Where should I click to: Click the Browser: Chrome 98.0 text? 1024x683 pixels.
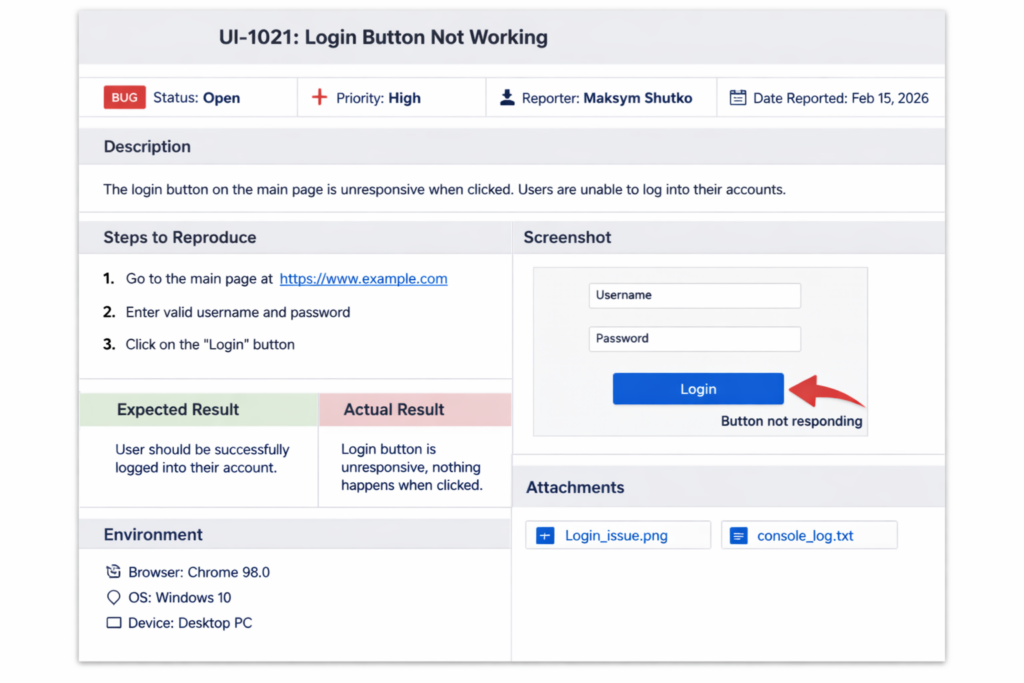(x=199, y=572)
